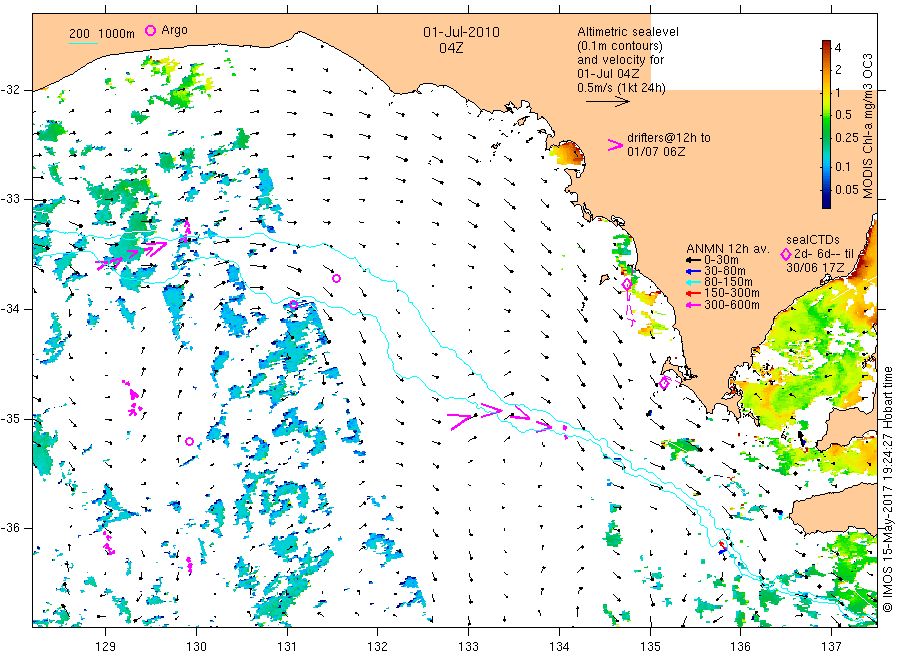Click the Argo float circle near 130E 35.2S
The image size is (900, 660).
point(189,441)
